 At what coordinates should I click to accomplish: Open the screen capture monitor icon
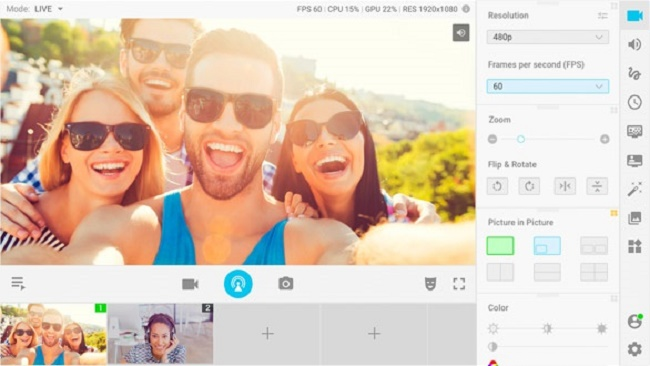(635, 131)
